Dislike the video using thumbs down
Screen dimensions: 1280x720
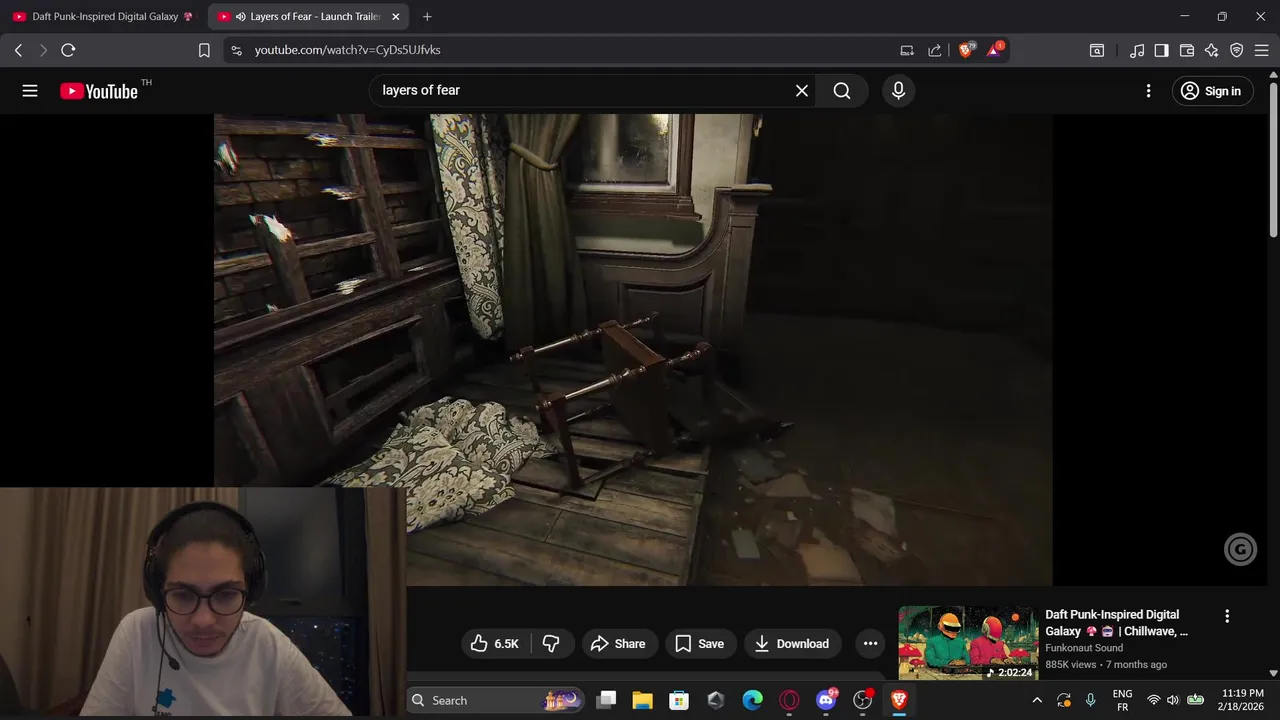[551, 644]
